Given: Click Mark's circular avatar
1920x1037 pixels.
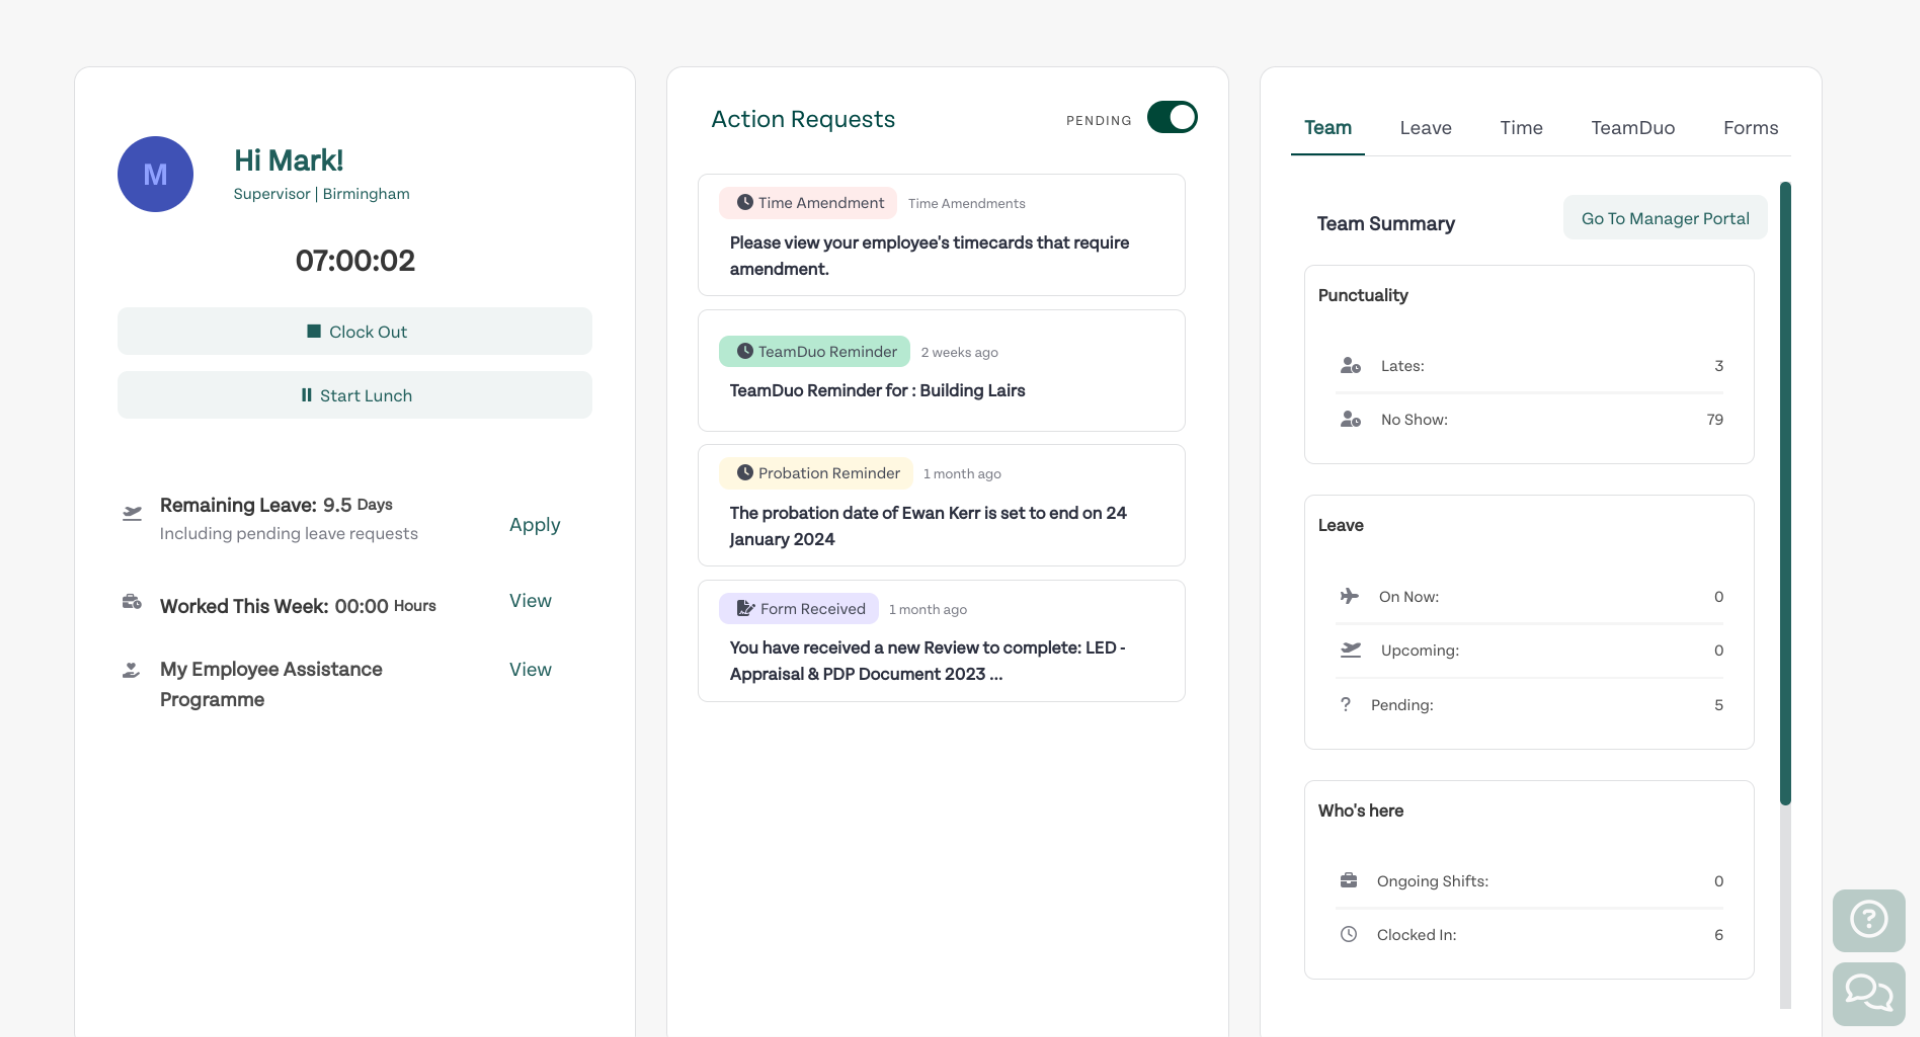Looking at the screenshot, I should 155,173.
